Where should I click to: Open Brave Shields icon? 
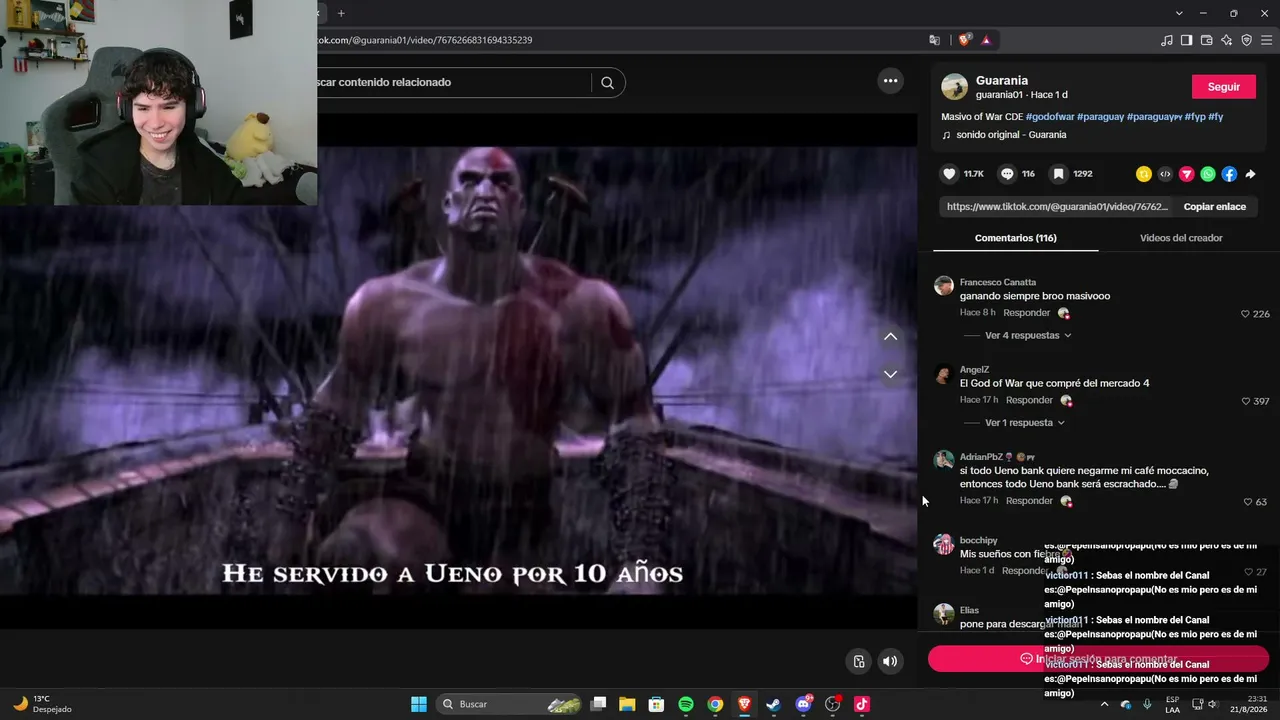964,40
